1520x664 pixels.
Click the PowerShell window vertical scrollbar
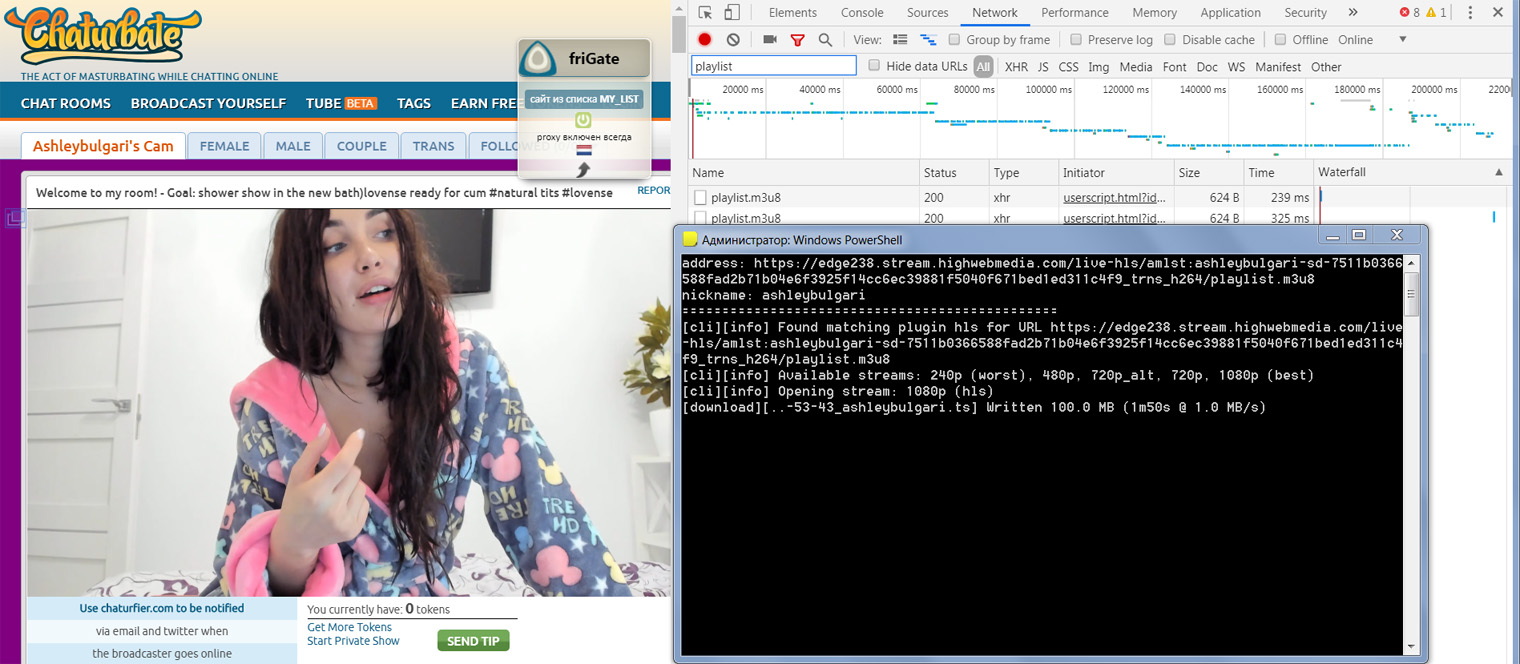1411,450
